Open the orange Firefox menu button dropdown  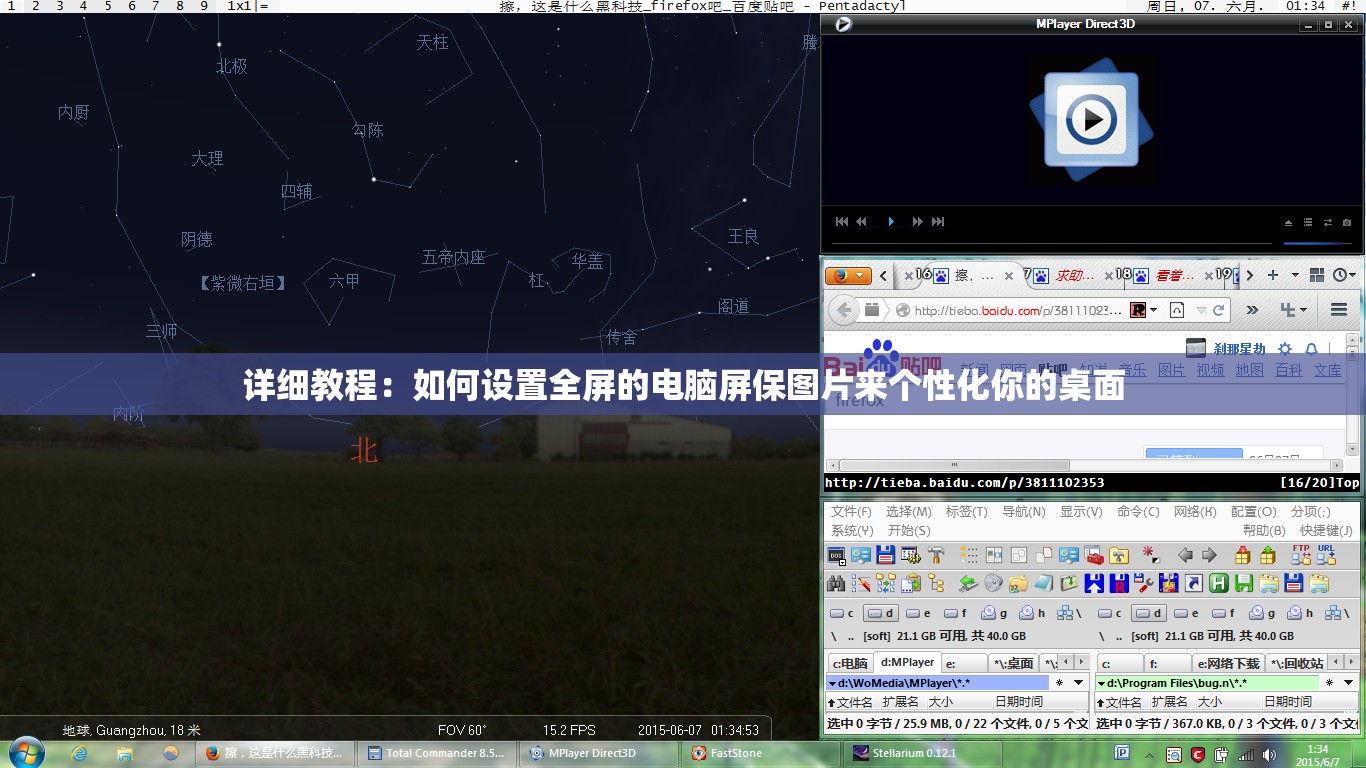pyautogui.click(x=848, y=275)
